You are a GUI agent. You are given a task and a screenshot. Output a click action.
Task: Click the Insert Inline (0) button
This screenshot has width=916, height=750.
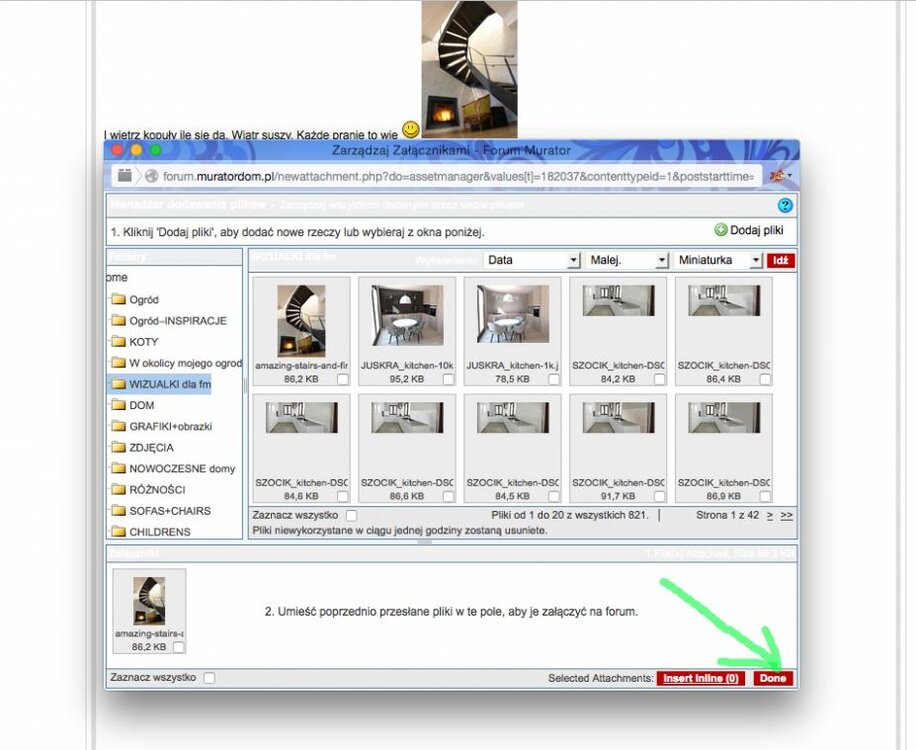700,678
